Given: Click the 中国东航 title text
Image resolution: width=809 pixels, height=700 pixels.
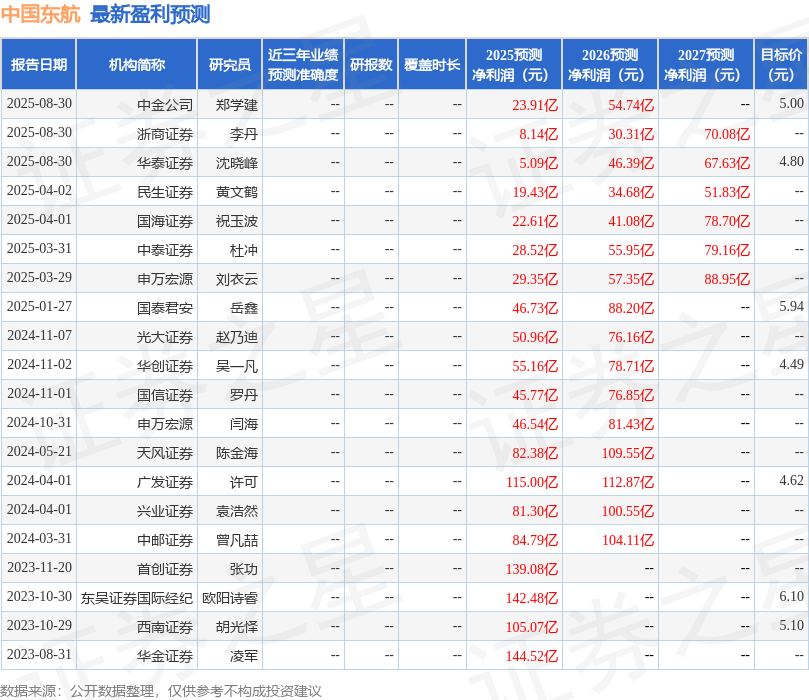Looking at the screenshot, I should [x=40, y=14].
